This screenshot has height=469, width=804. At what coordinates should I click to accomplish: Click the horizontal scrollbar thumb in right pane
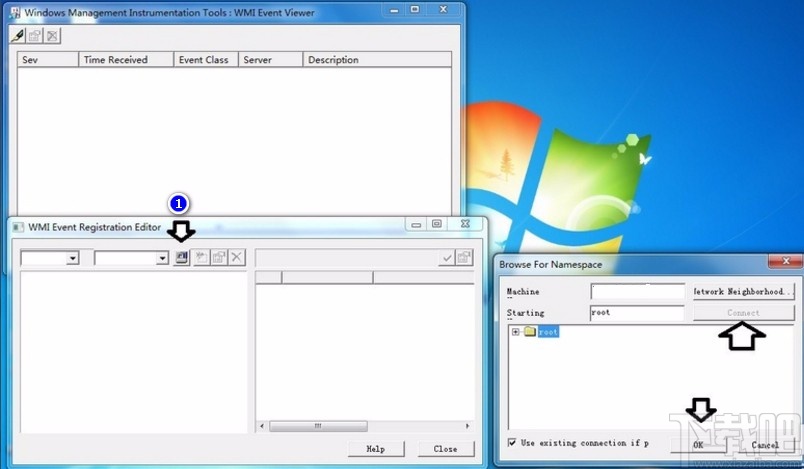(x=318, y=426)
